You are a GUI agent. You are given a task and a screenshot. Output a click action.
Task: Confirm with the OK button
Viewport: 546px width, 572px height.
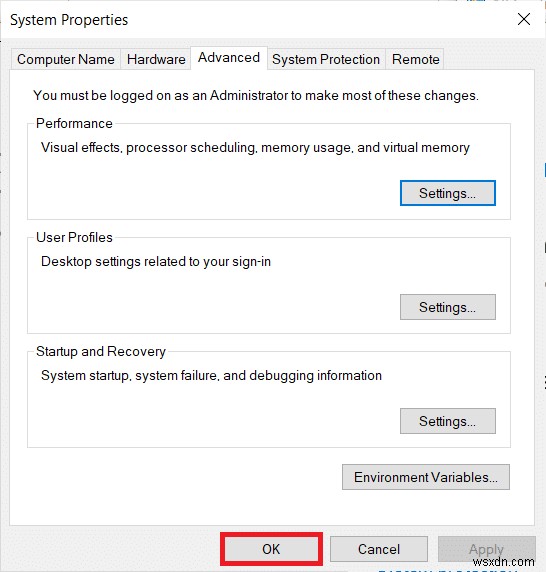click(271, 549)
